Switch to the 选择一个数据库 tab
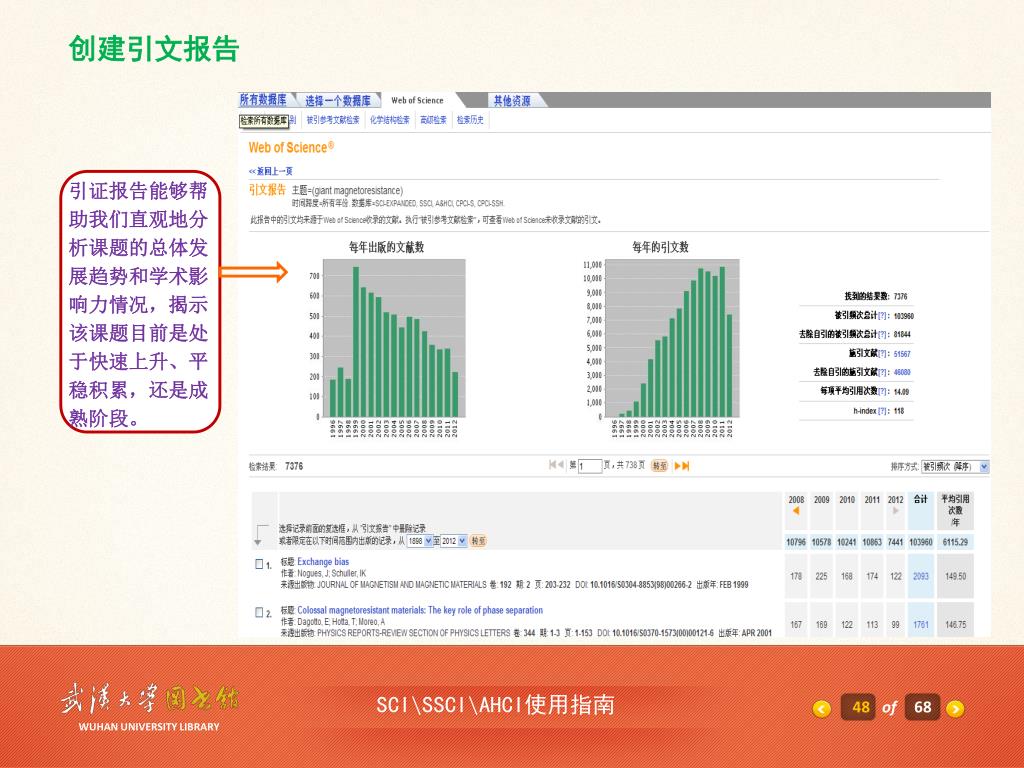This screenshot has height=768, width=1024. coord(338,101)
